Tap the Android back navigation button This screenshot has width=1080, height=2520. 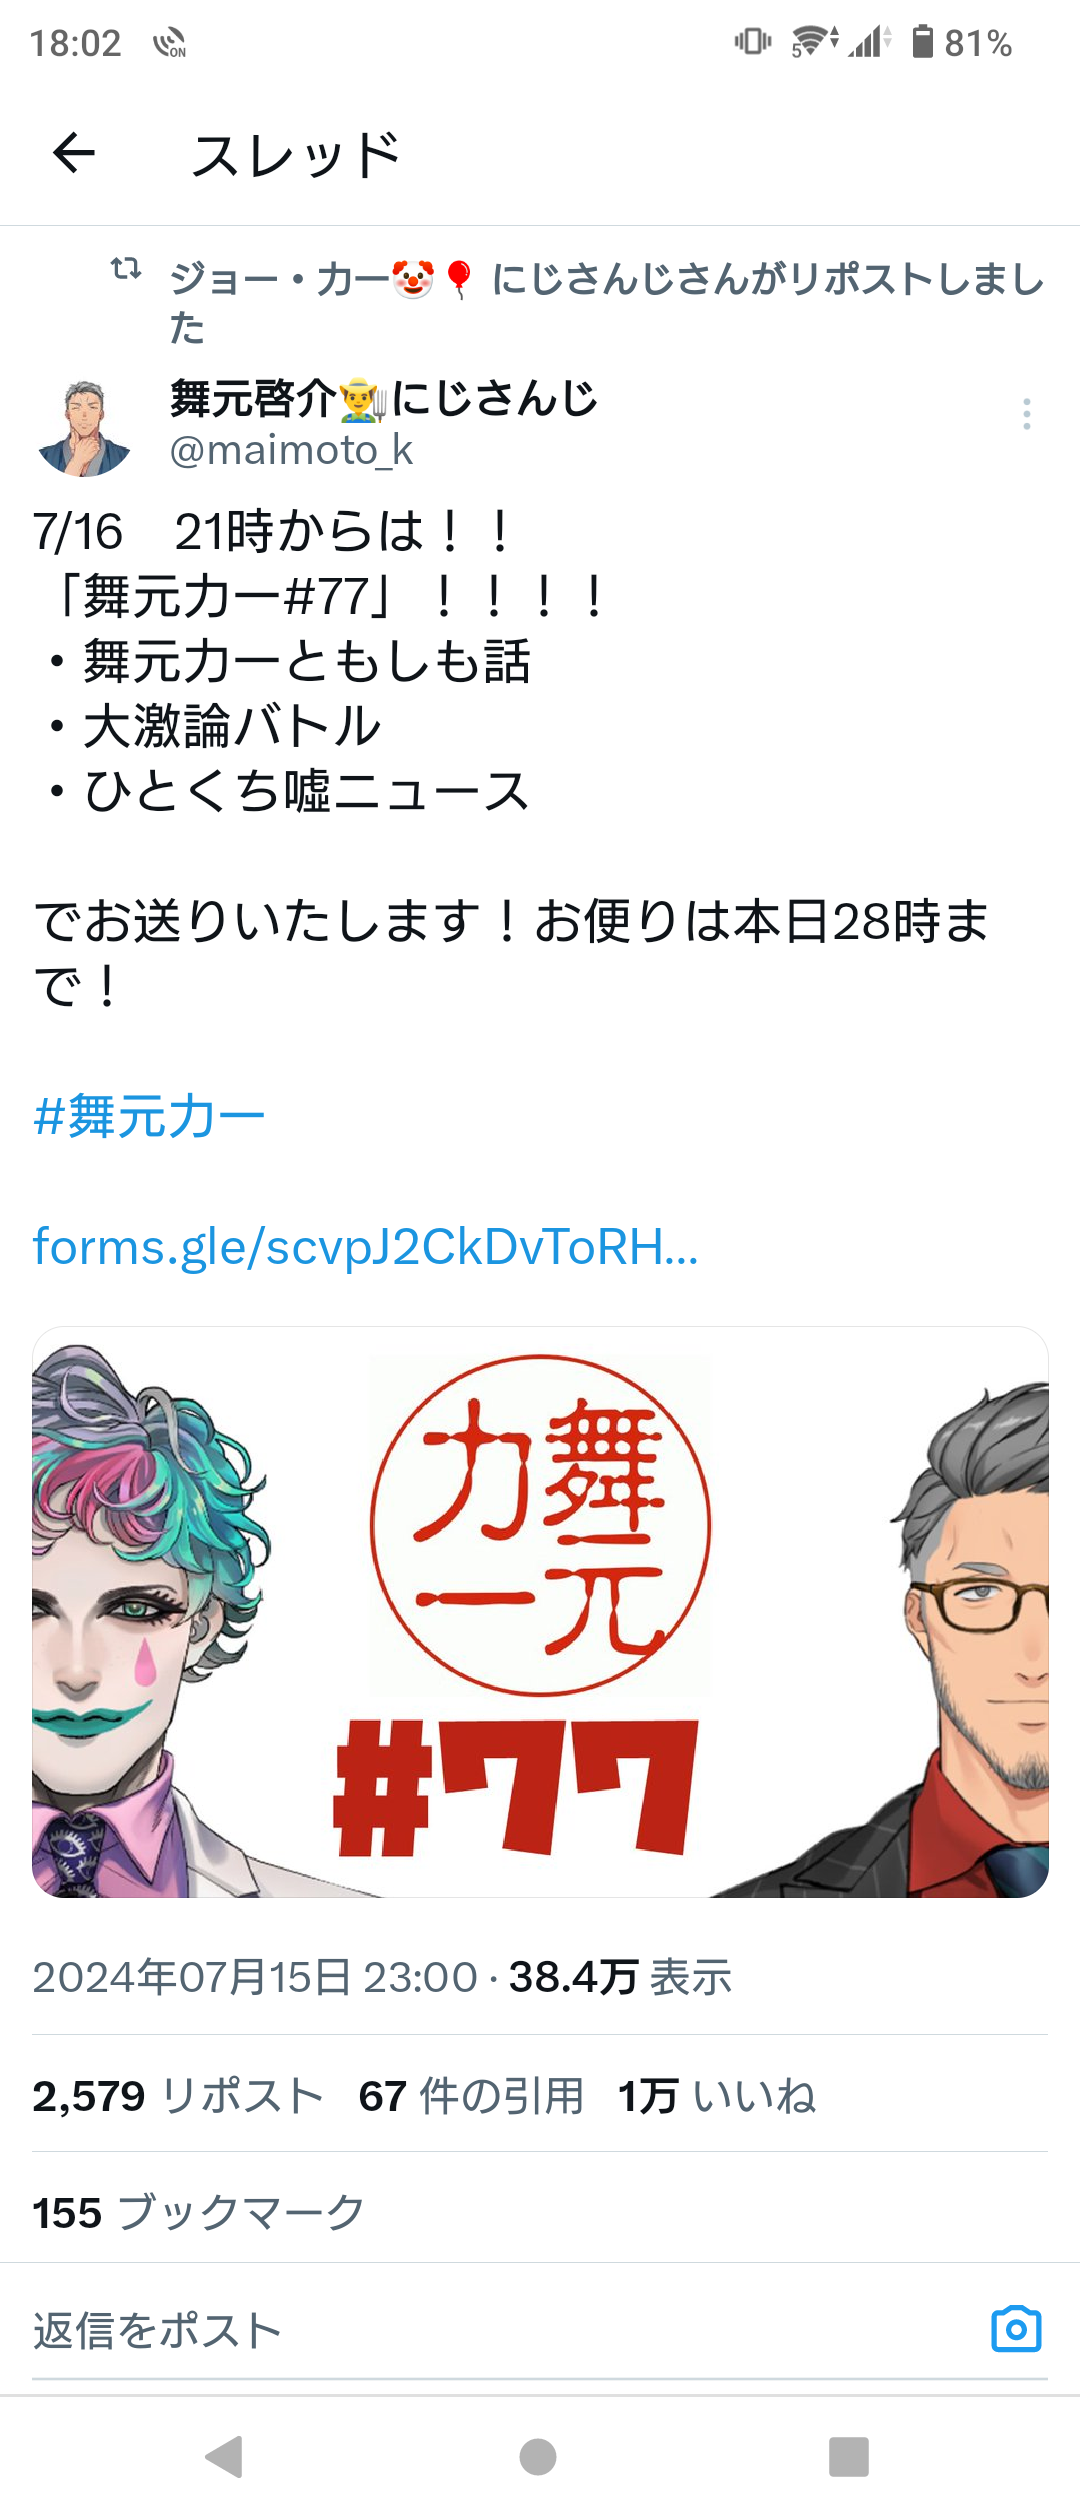[224, 2457]
